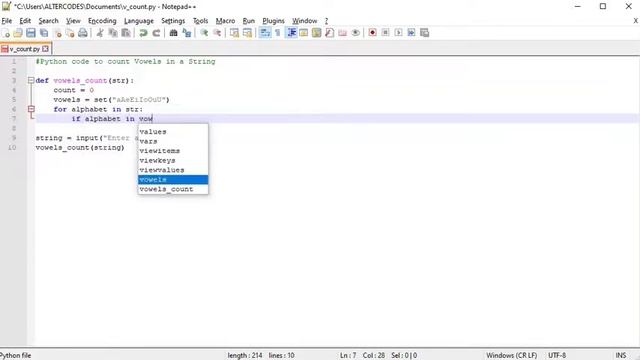640x360 pixels.
Task: Choose 'vowels_count' from the autocomplete list
Action: point(173,189)
